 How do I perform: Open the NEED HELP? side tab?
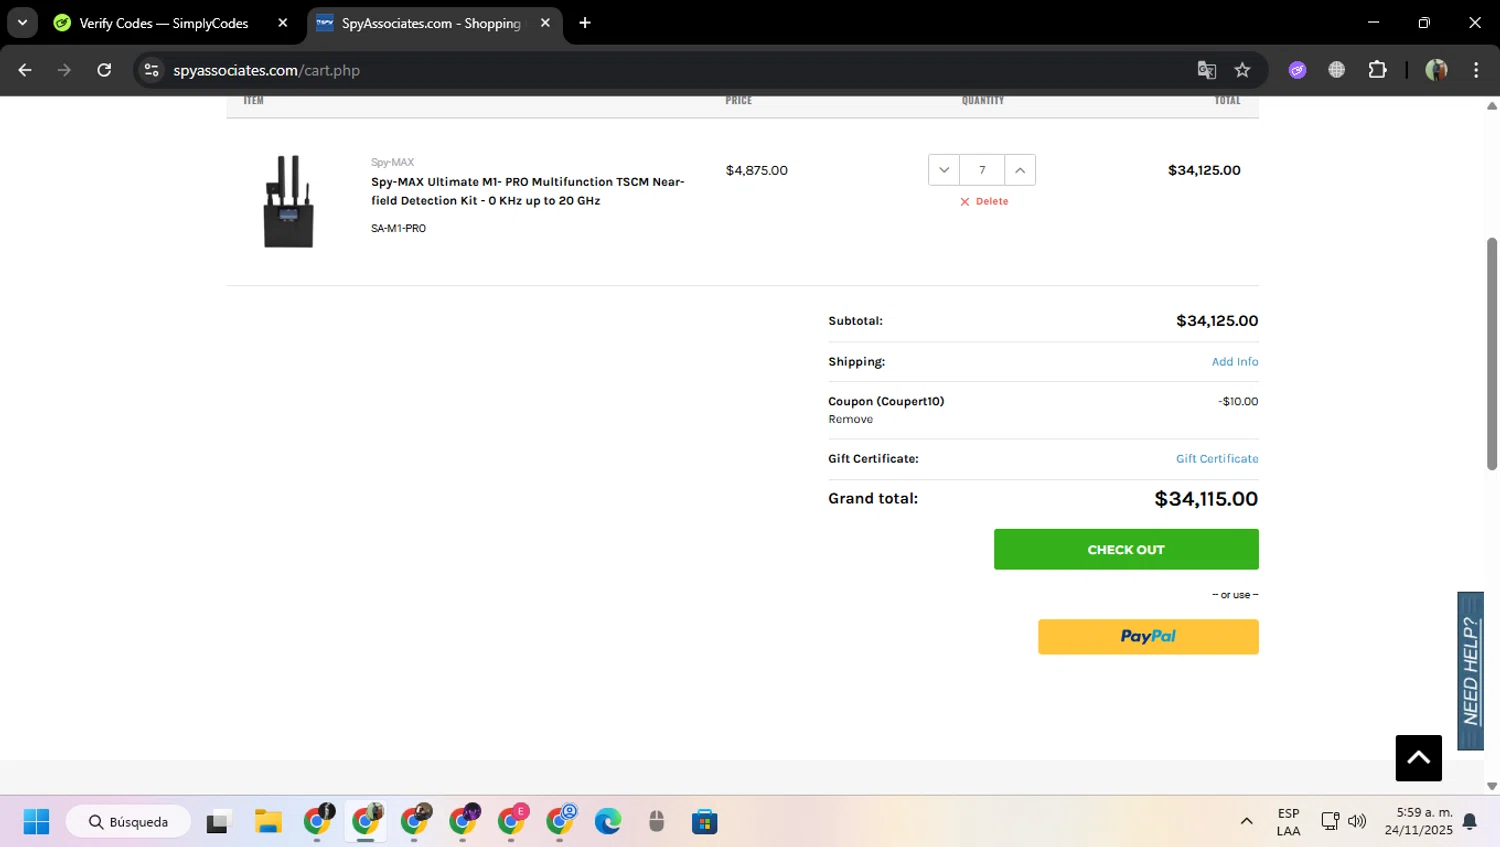1470,671
